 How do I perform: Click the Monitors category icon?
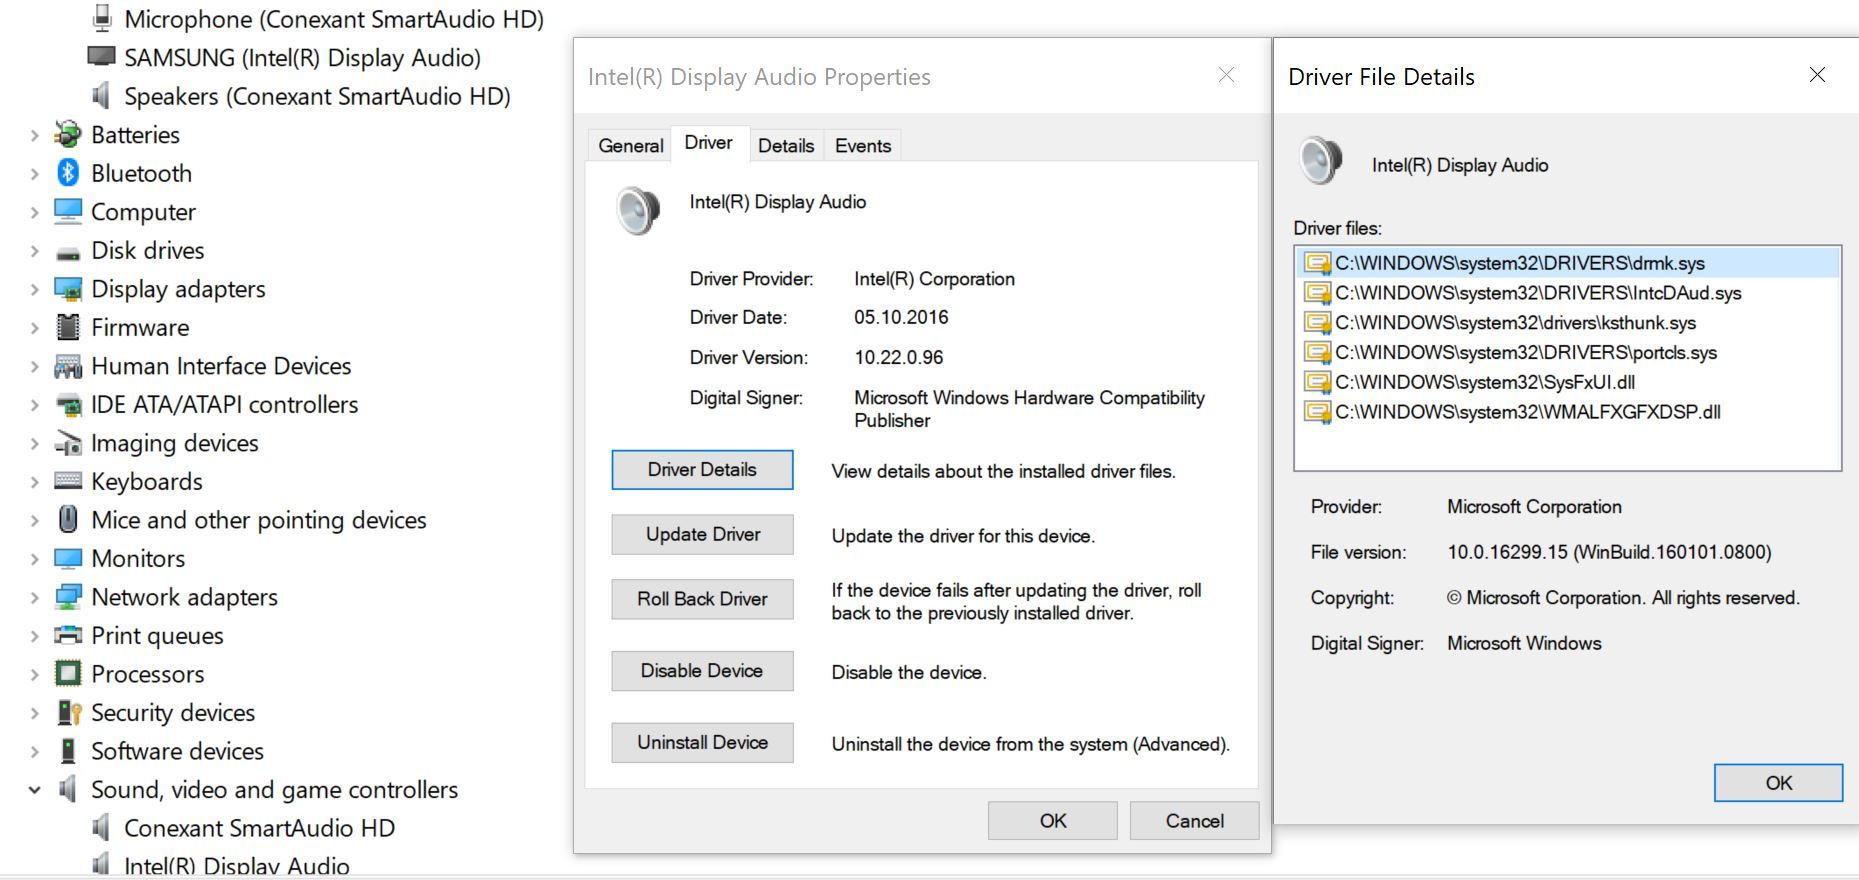point(68,558)
